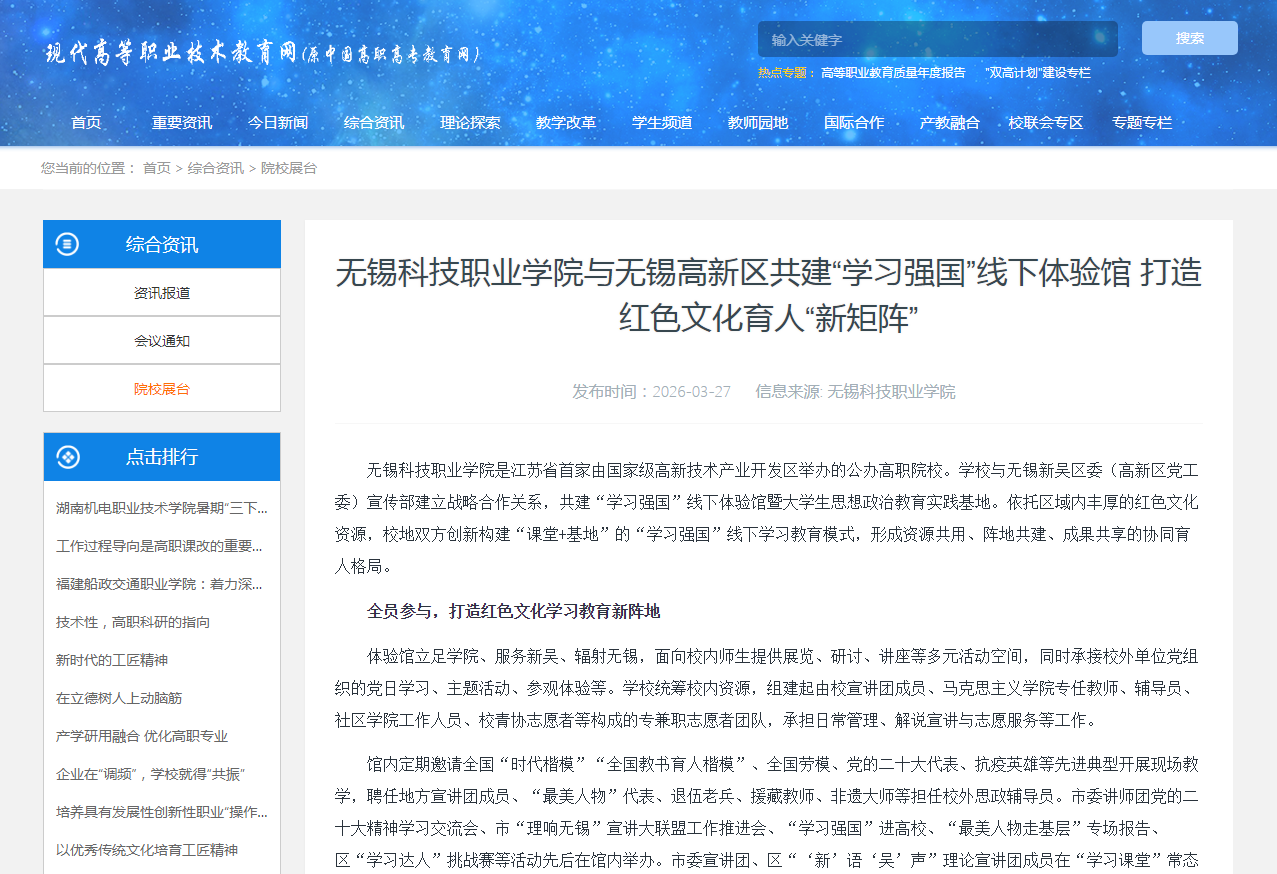The width and height of the screenshot is (1277, 874).
Task: Open 专题专栏 from the navigation bar
Action: (x=1142, y=122)
